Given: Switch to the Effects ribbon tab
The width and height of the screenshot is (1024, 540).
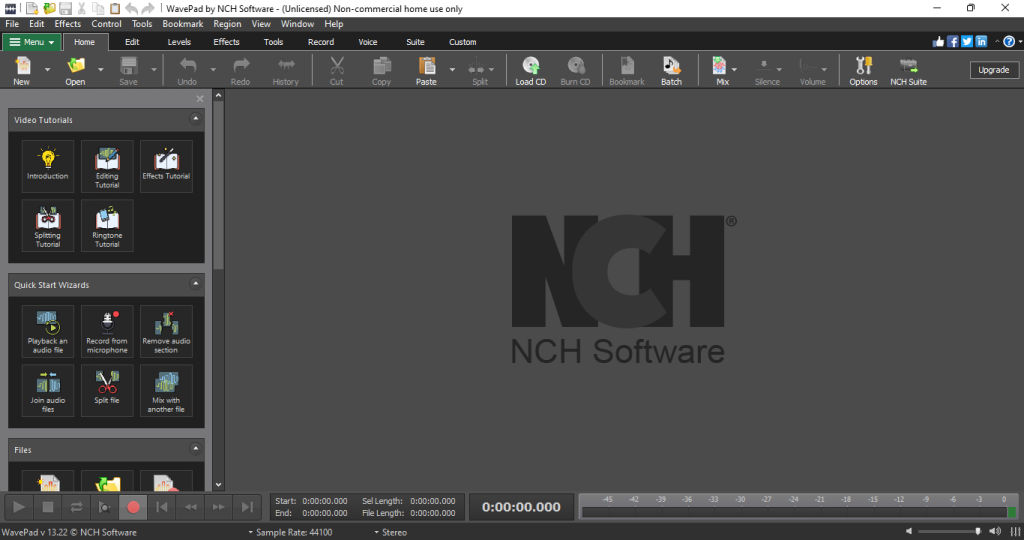Looking at the screenshot, I should pos(226,42).
